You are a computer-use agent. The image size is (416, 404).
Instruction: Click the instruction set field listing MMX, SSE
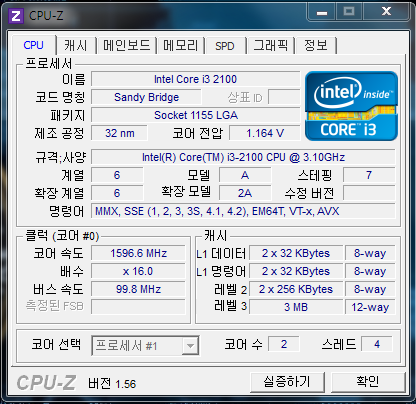[243, 211]
